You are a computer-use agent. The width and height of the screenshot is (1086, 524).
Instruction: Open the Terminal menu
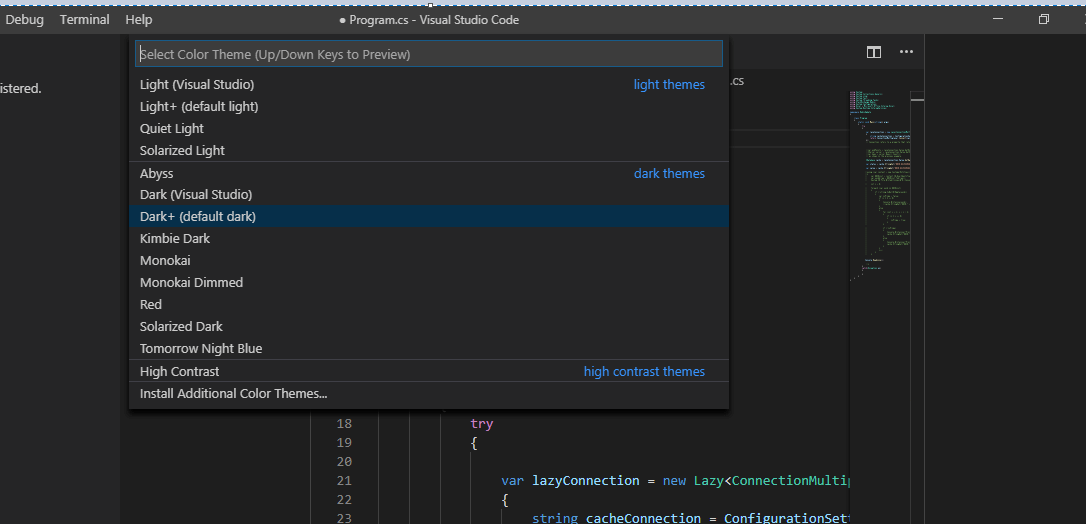point(85,20)
